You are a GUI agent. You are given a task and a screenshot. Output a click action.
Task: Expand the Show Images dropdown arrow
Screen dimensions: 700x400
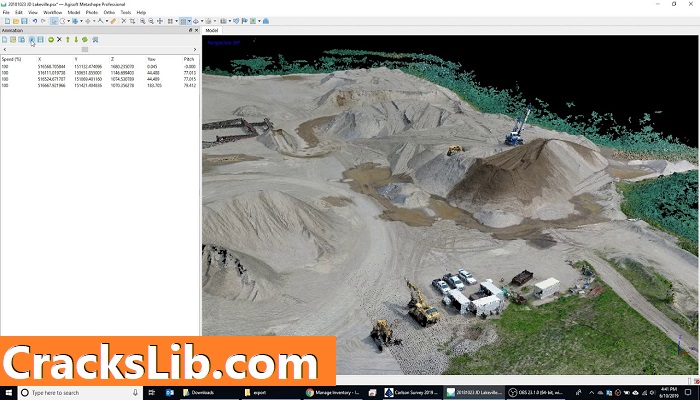259,21
